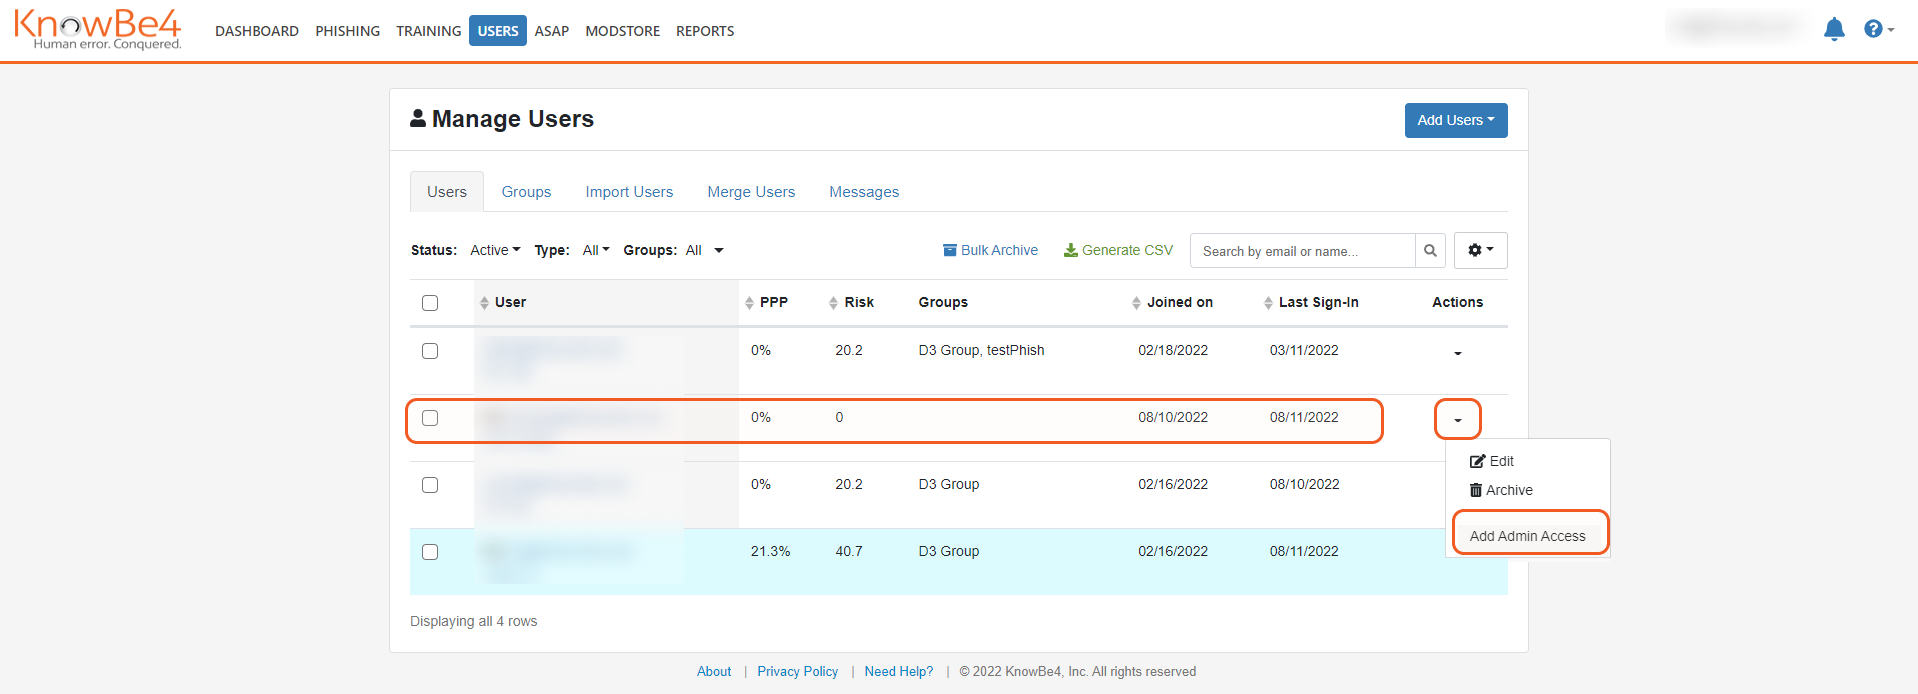This screenshot has width=1918, height=694.
Task: Open the PHISHING navigation item
Action: pyautogui.click(x=347, y=31)
